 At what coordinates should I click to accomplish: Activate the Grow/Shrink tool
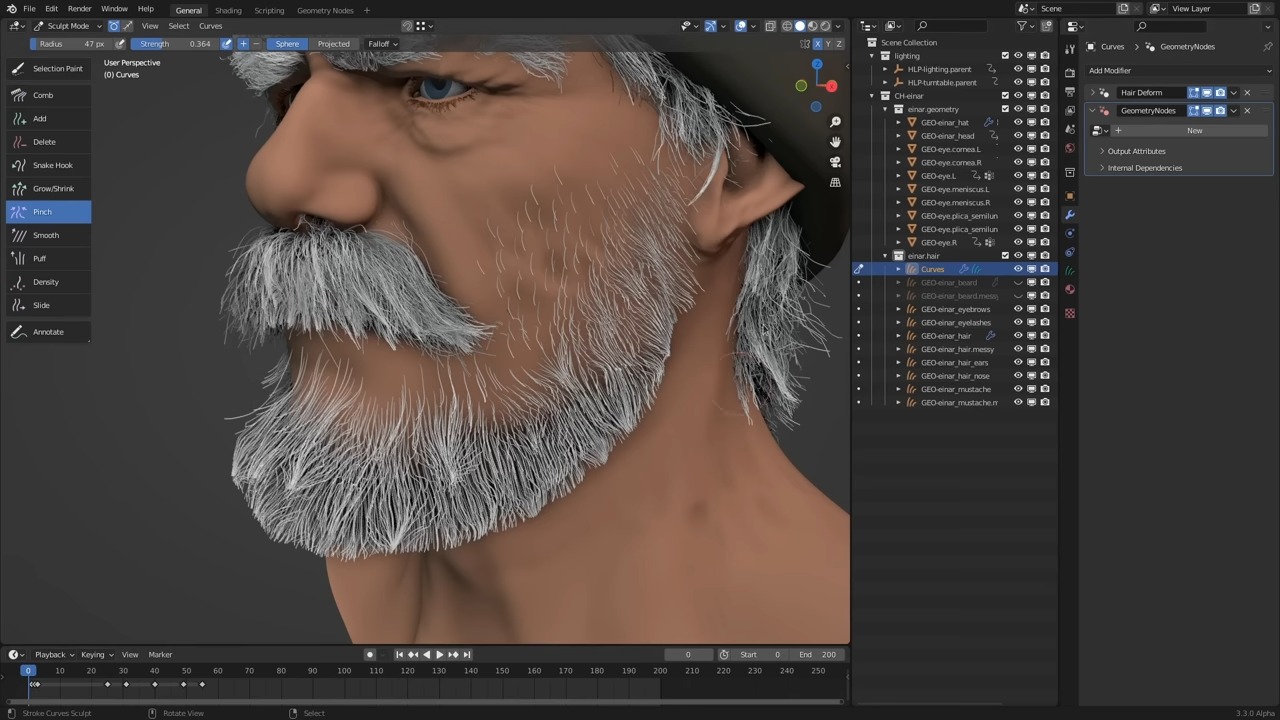pos(53,188)
